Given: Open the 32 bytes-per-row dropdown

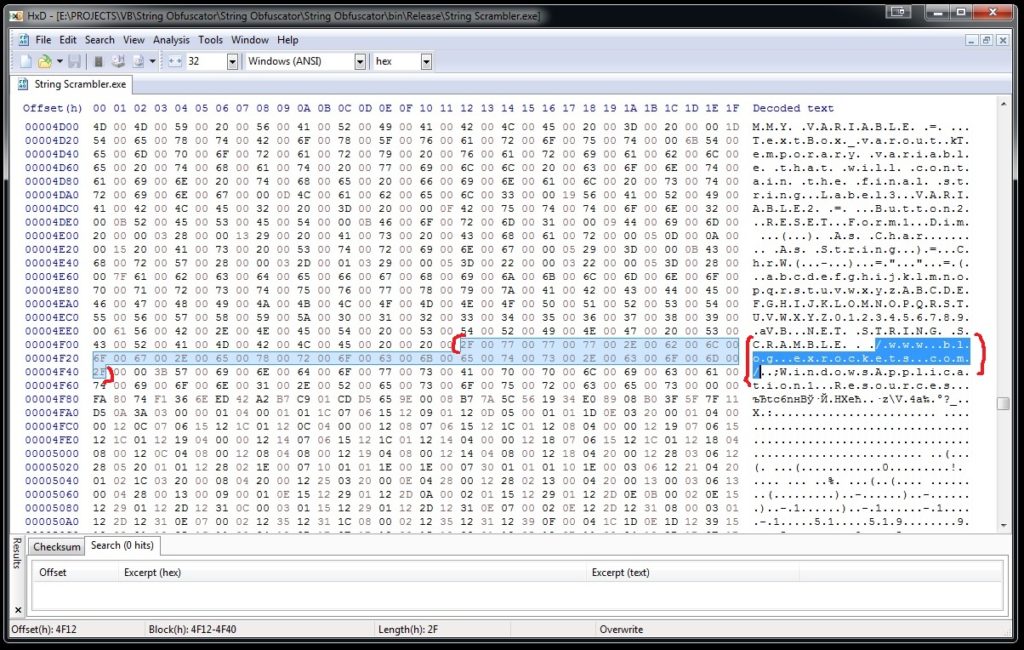Looking at the screenshot, I should [233, 60].
